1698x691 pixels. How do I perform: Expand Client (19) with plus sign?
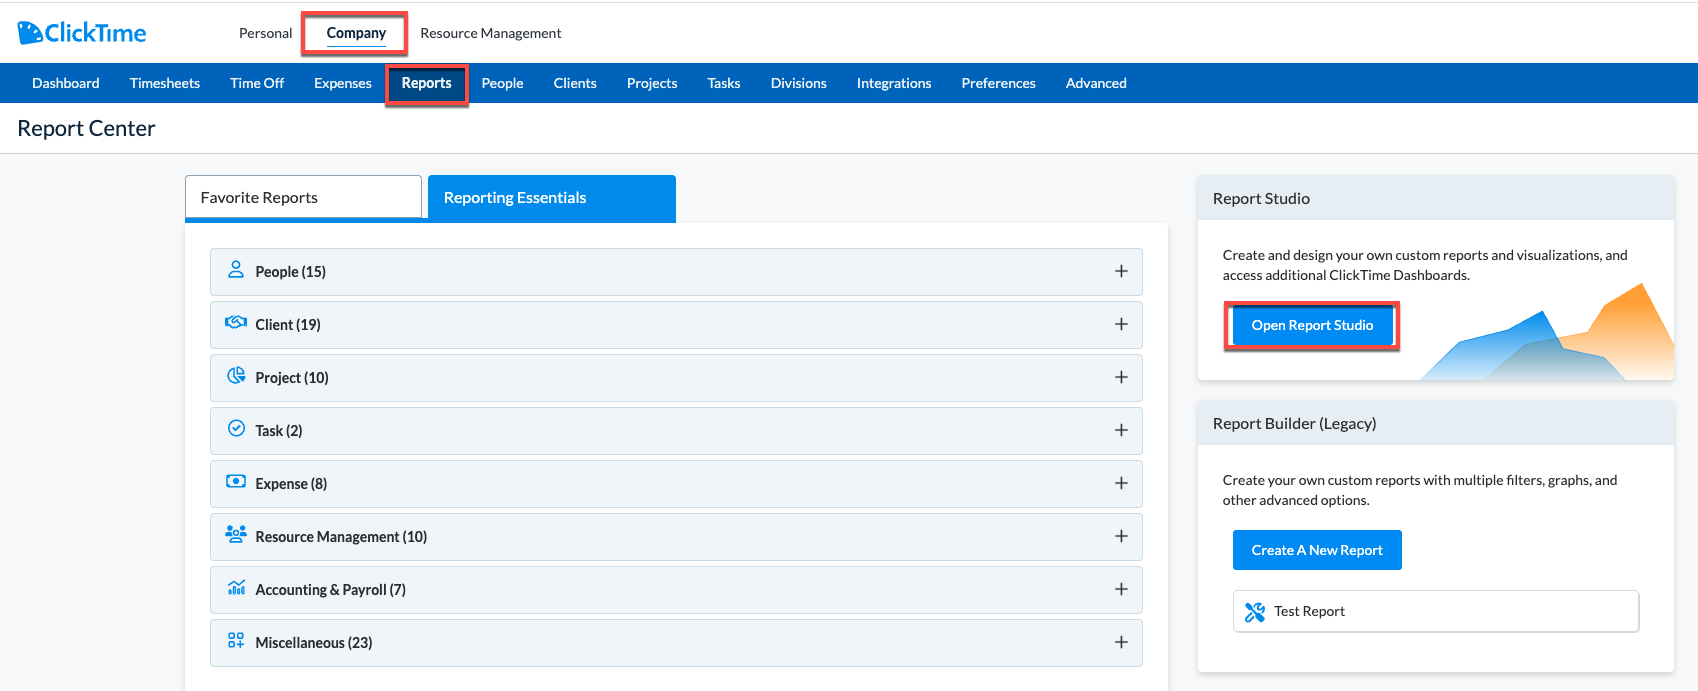tap(1121, 324)
